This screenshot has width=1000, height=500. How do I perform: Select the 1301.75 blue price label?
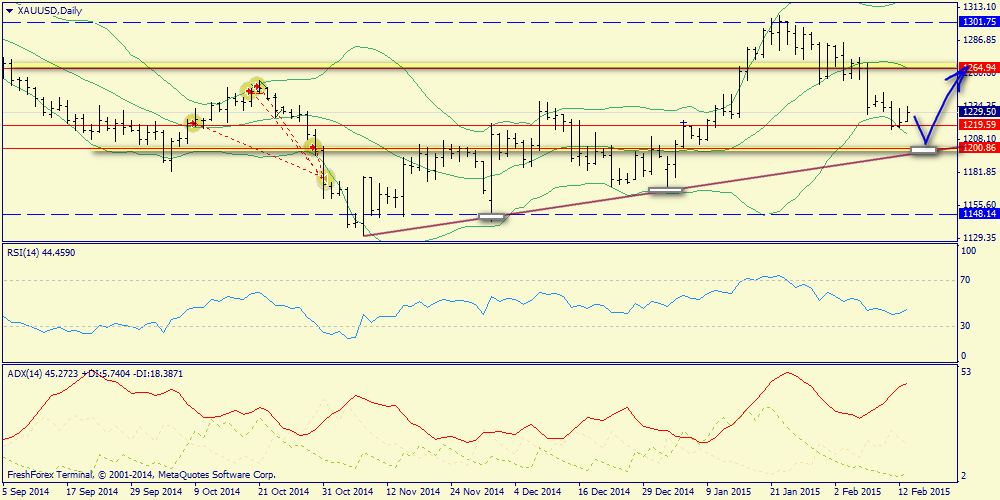tap(978, 22)
